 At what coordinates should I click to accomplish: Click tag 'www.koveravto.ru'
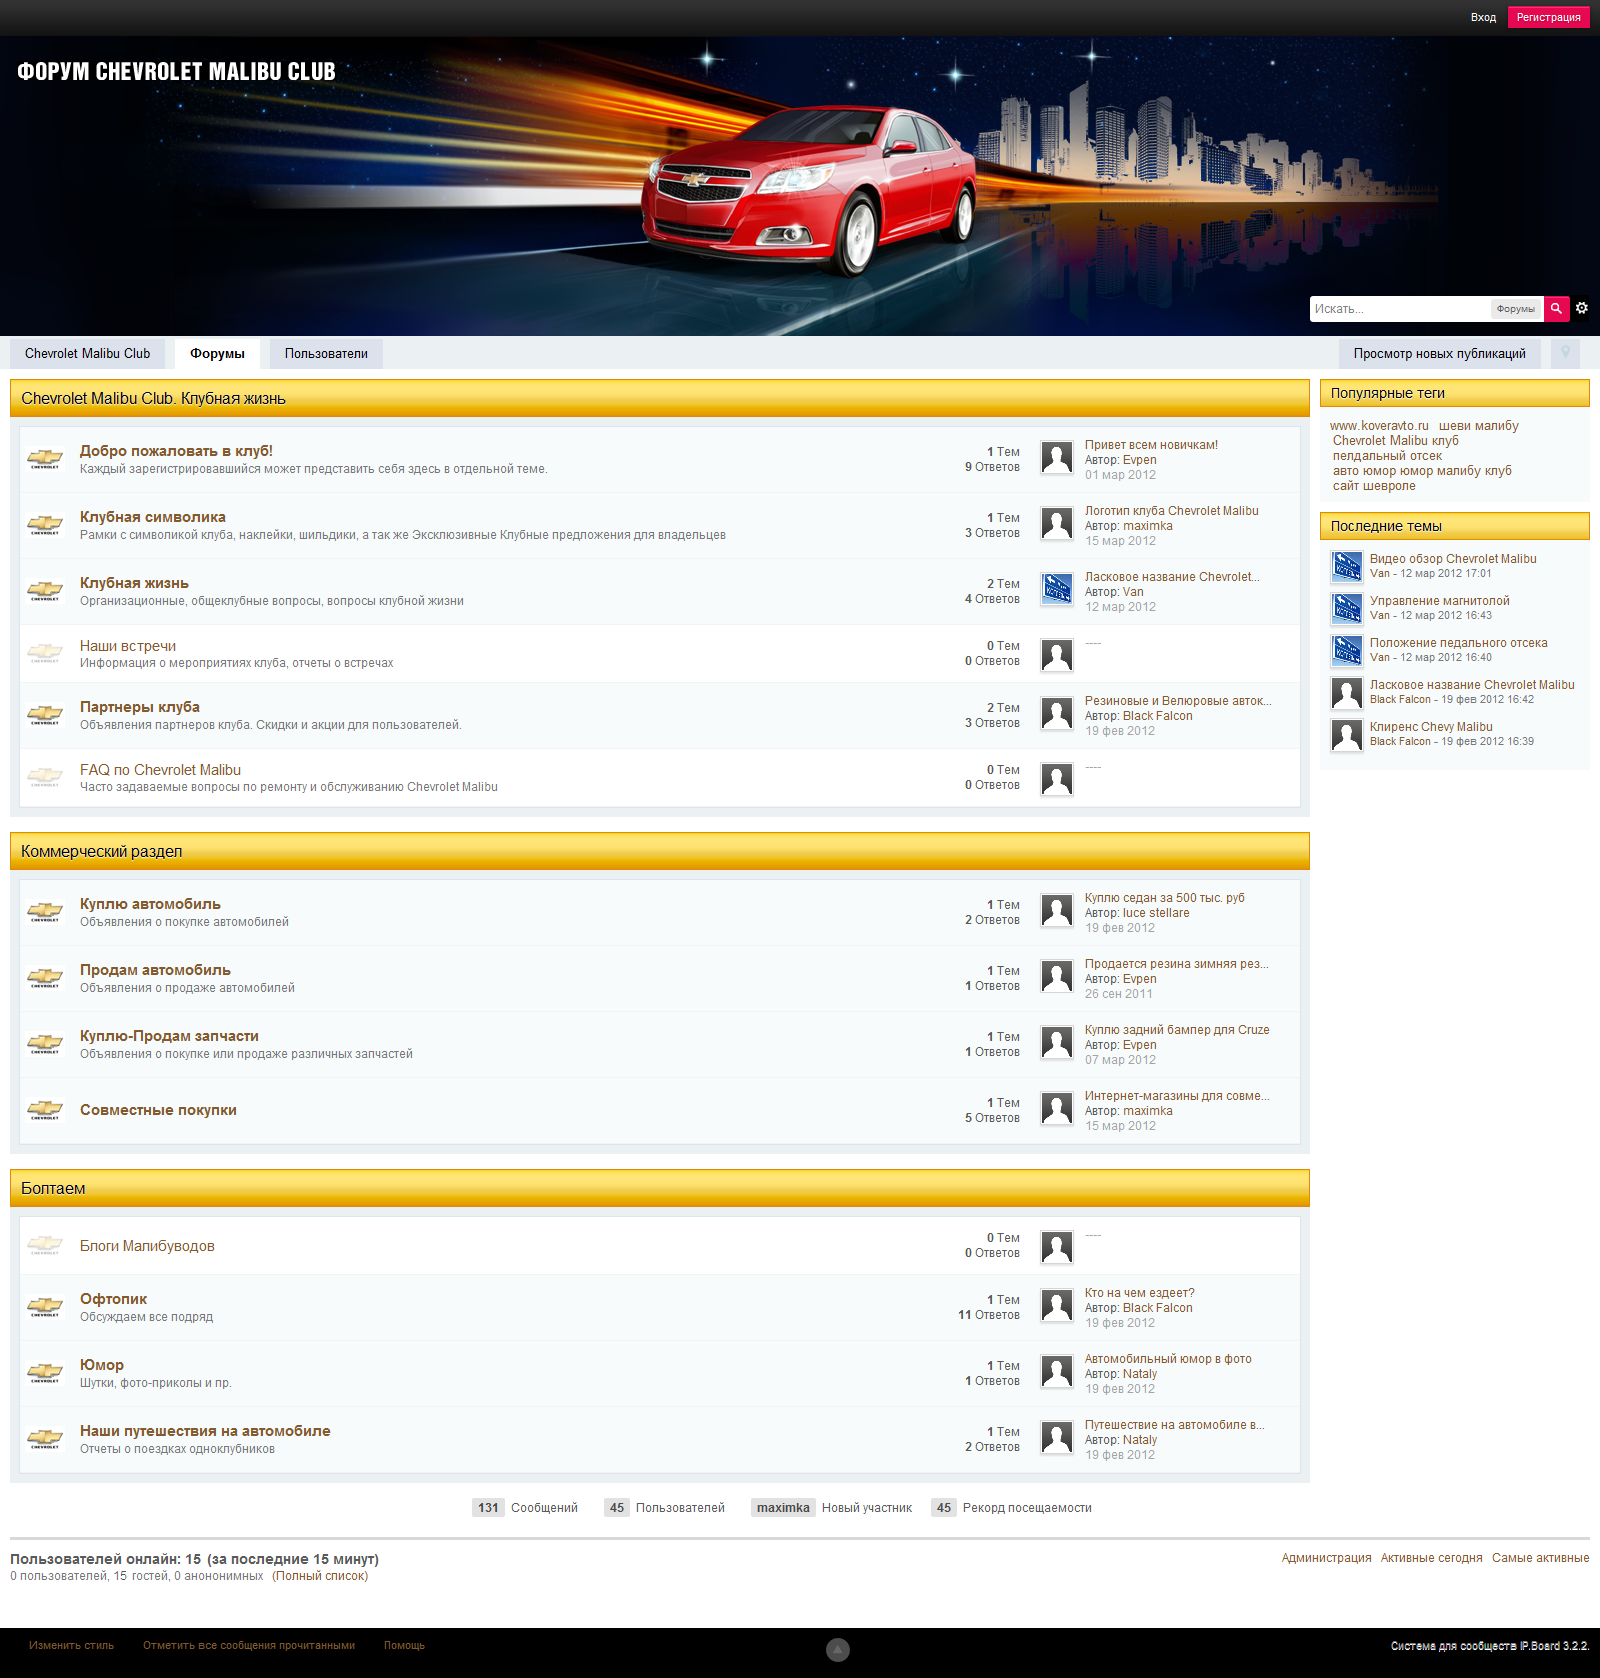coord(1379,426)
